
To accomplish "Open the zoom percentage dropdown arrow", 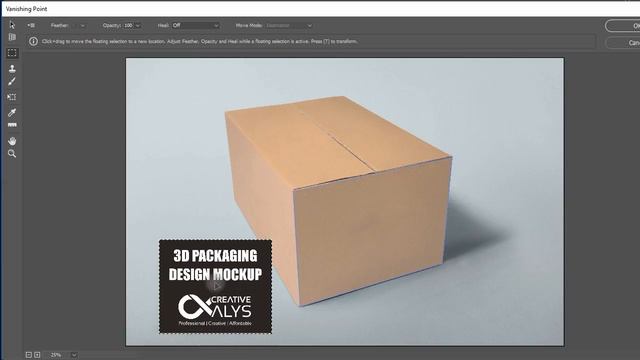I will (x=73, y=355).
